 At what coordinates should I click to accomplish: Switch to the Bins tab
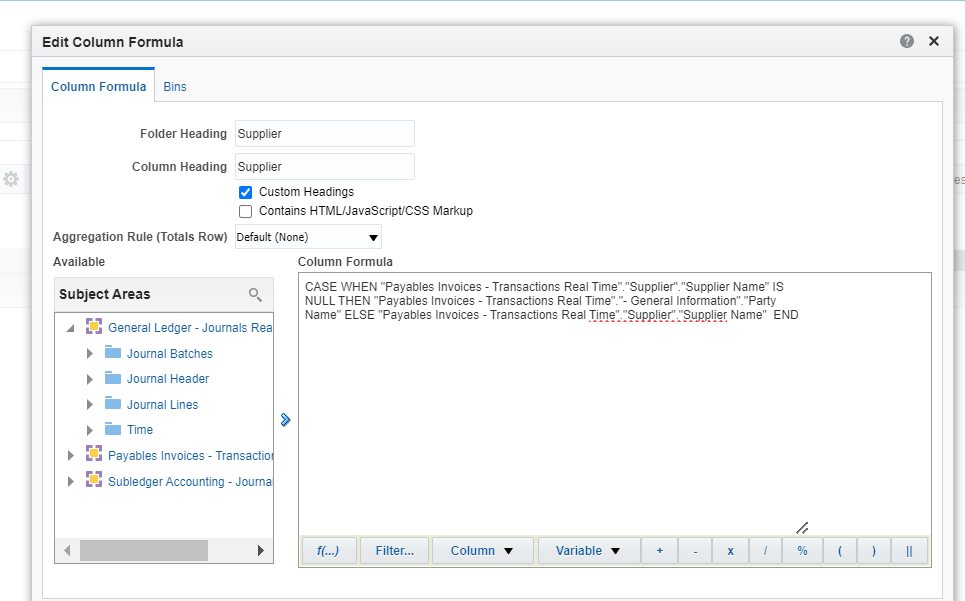click(x=175, y=87)
